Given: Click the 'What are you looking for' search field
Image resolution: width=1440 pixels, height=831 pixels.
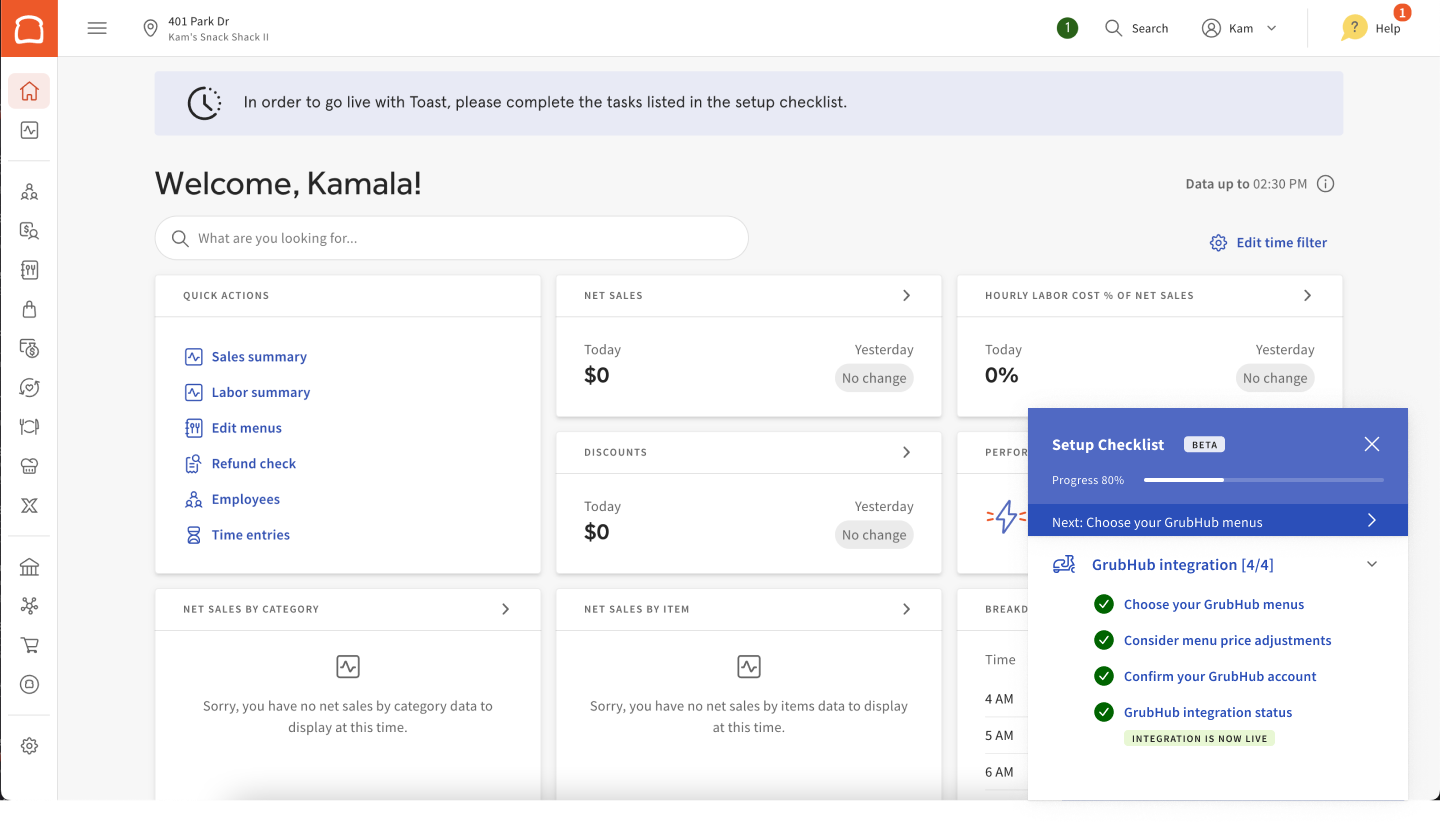Looking at the screenshot, I should (452, 238).
